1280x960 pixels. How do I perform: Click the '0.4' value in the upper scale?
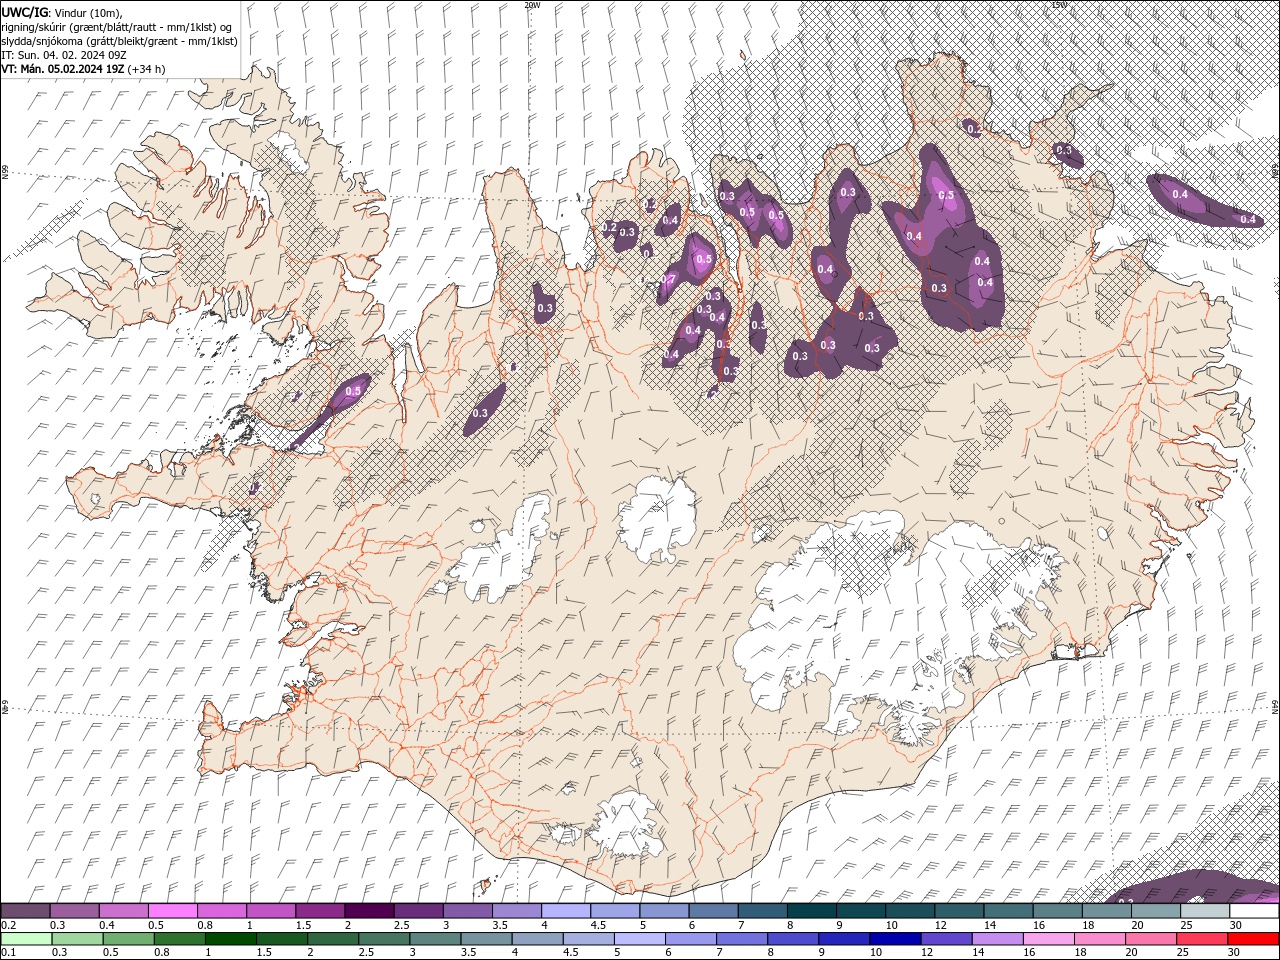tap(106, 925)
